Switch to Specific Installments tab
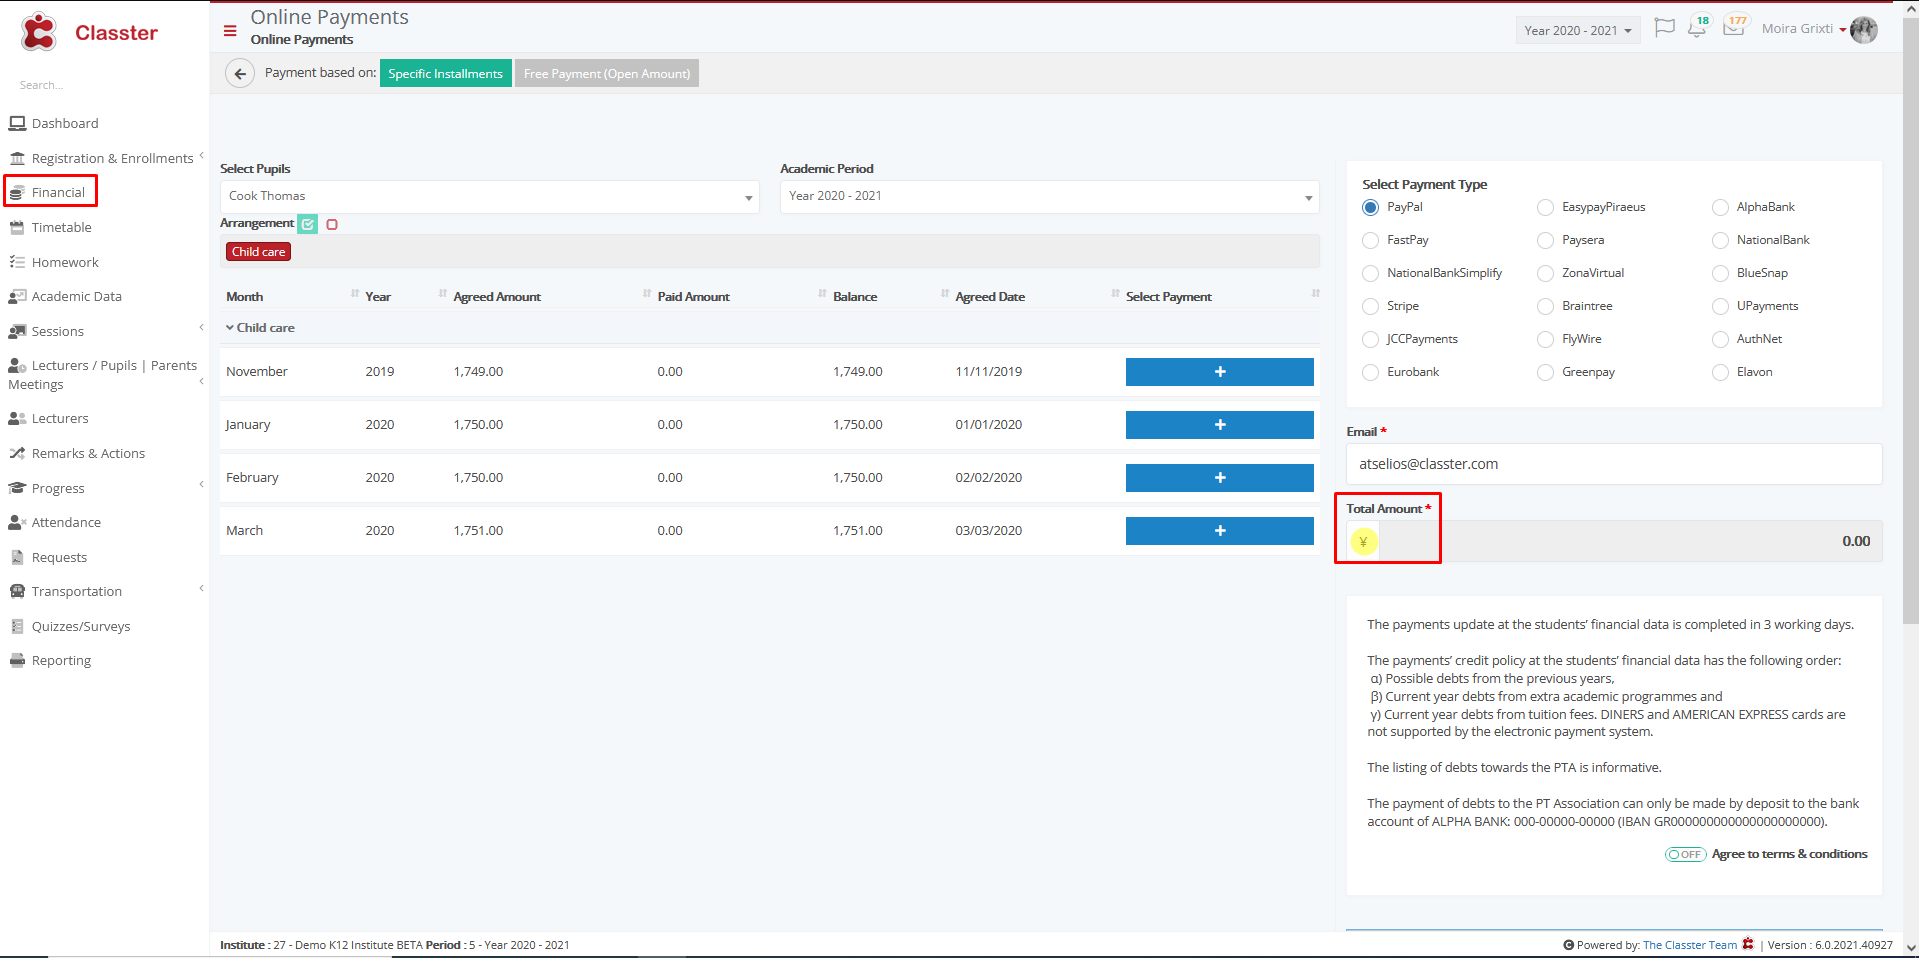Screen dimensions: 1919x958 point(446,73)
